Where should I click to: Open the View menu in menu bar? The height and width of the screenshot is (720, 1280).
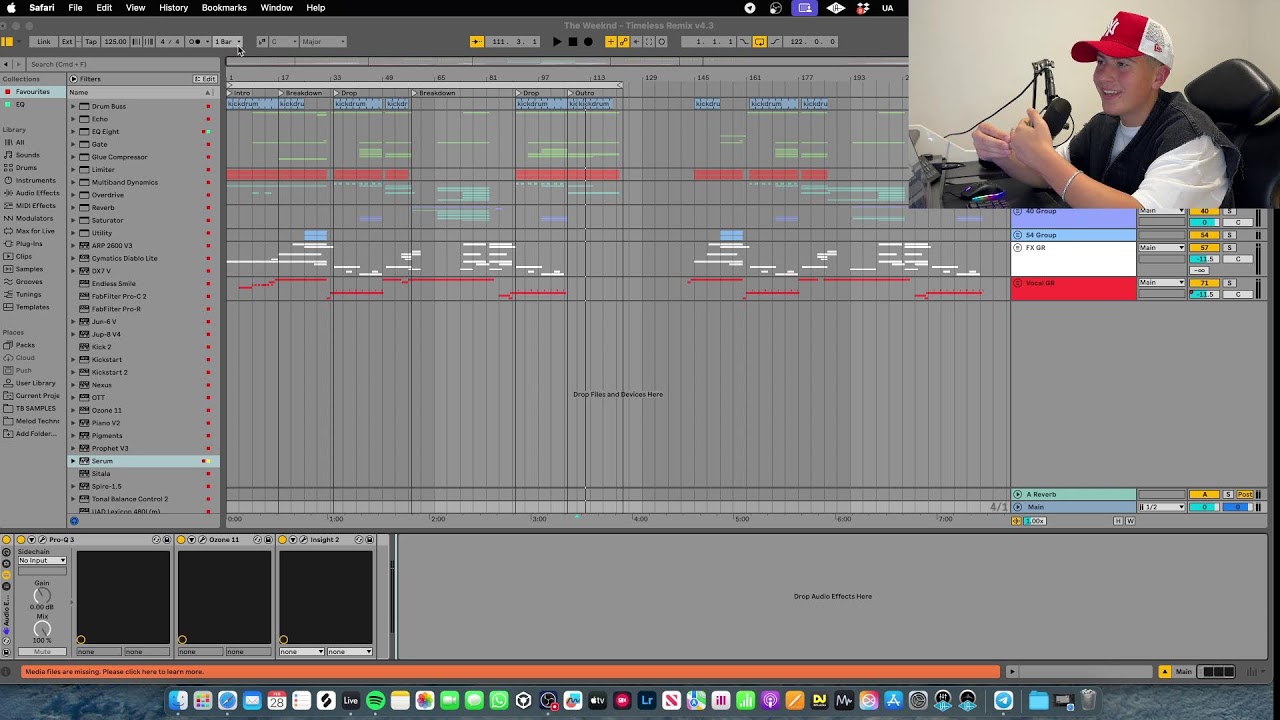(136, 8)
